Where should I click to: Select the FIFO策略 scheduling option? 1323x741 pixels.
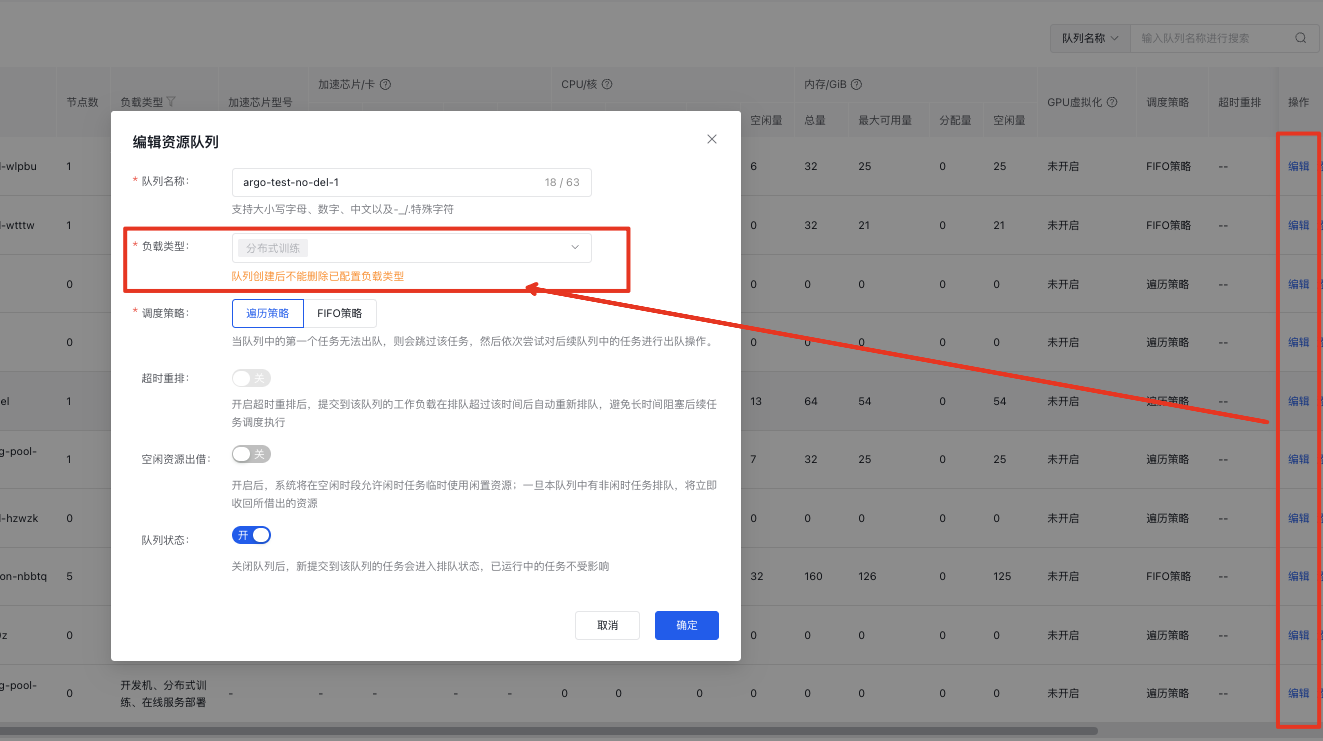(340, 313)
